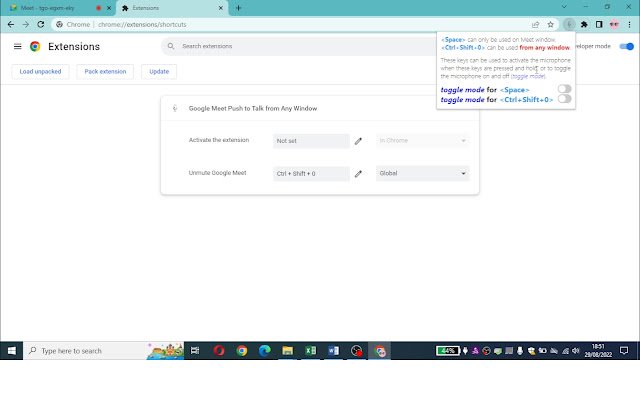Open Windows Start menu
Screen dimensions: 640x400
(x=11, y=351)
